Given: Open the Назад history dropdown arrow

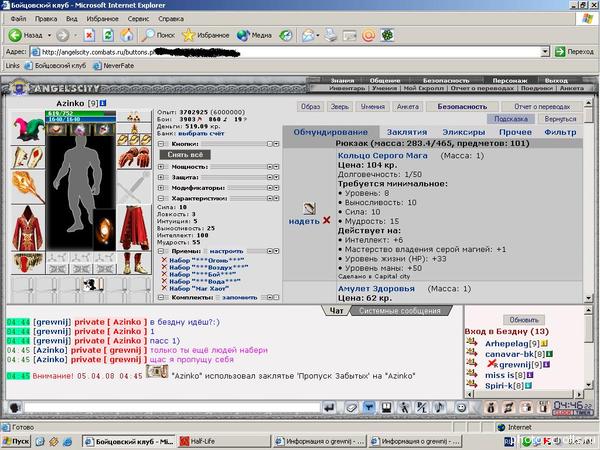Looking at the screenshot, I should coord(49,36).
